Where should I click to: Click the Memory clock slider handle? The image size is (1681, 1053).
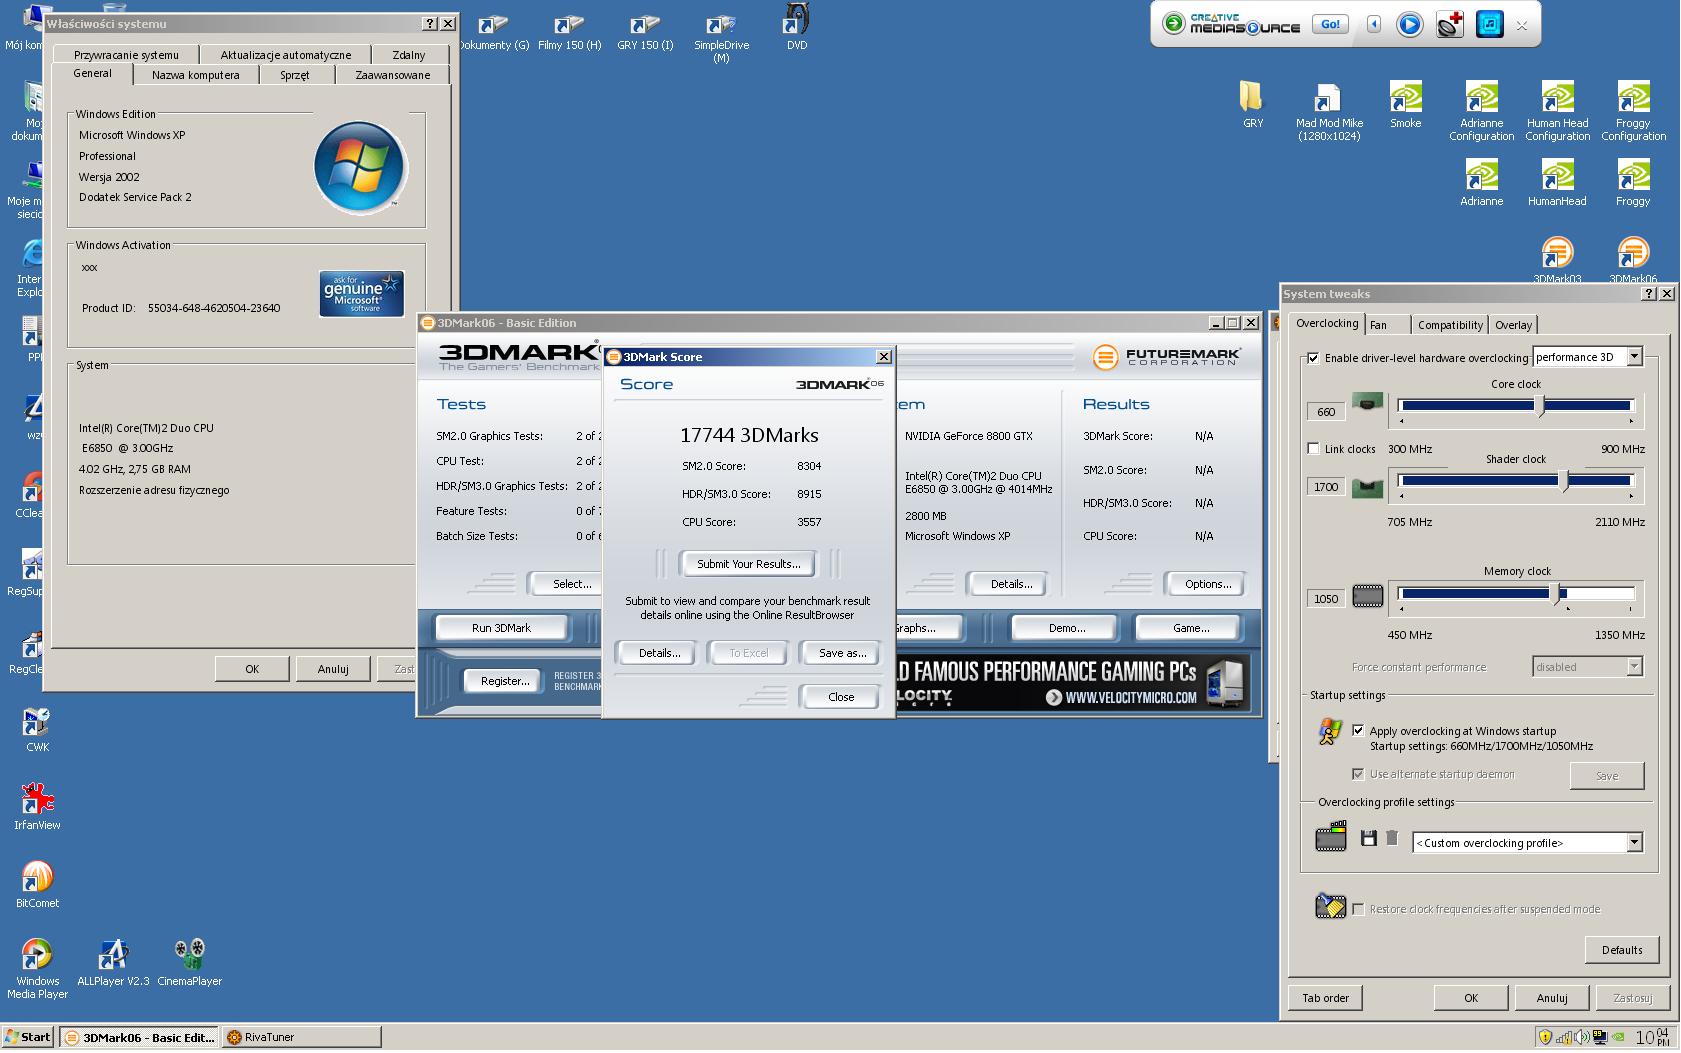pyautogui.click(x=1557, y=595)
